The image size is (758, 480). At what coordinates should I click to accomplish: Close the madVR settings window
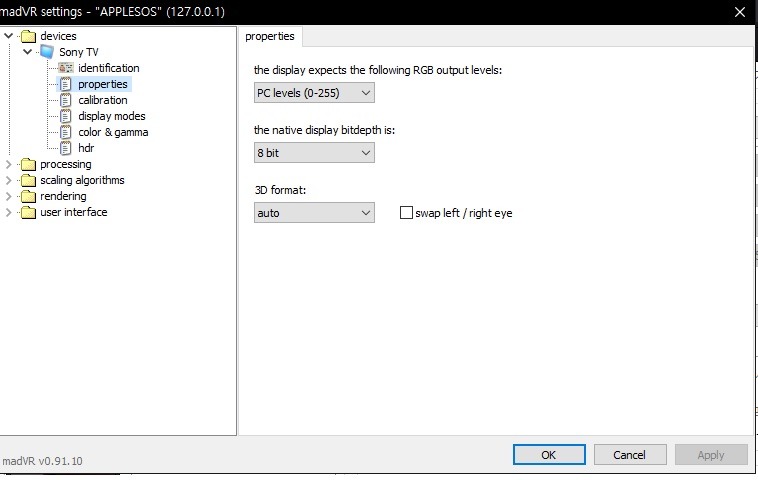click(x=739, y=12)
